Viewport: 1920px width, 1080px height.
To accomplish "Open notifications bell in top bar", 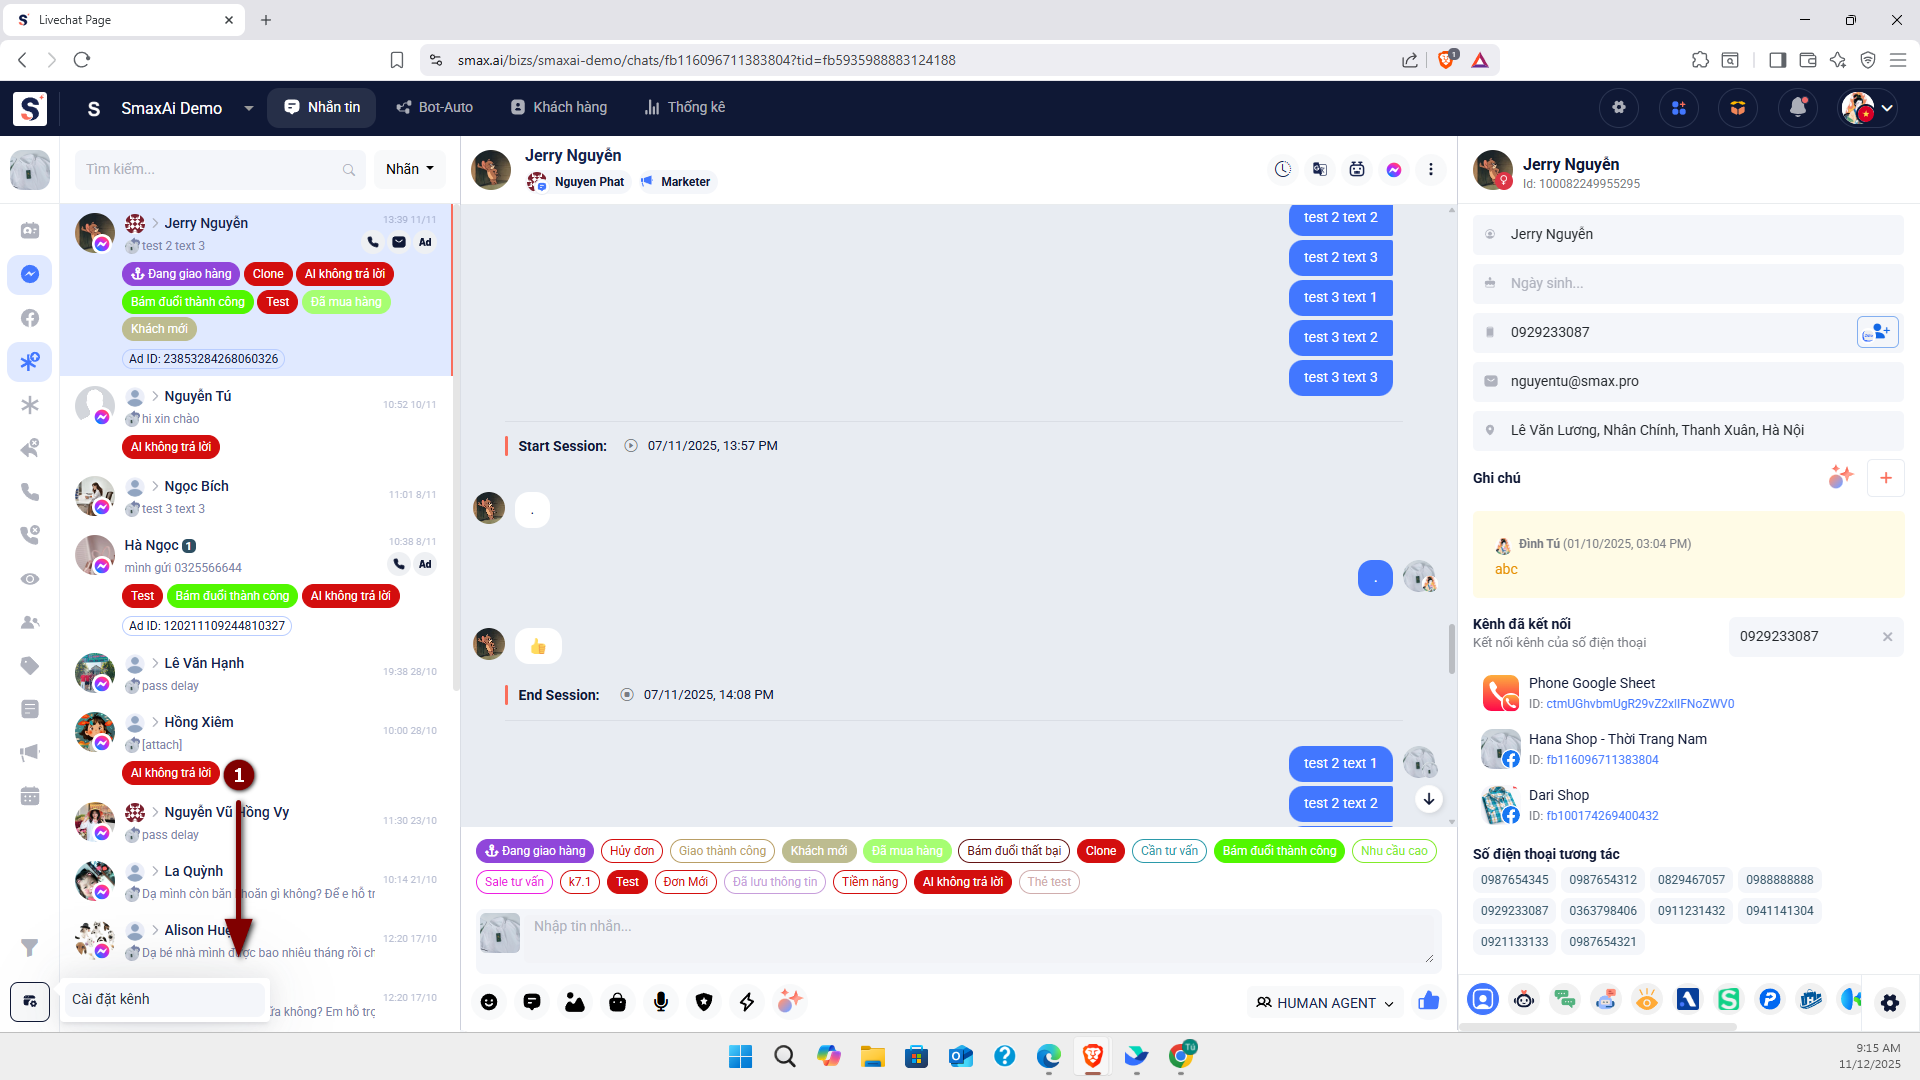I will coord(1798,108).
